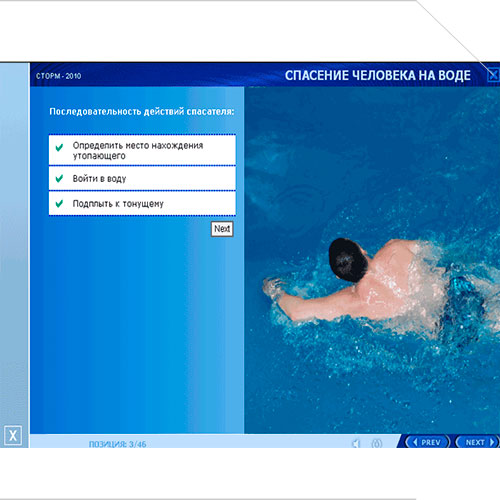Close the lesson using top-right X icon
The width and height of the screenshot is (500, 500).
coord(494,75)
